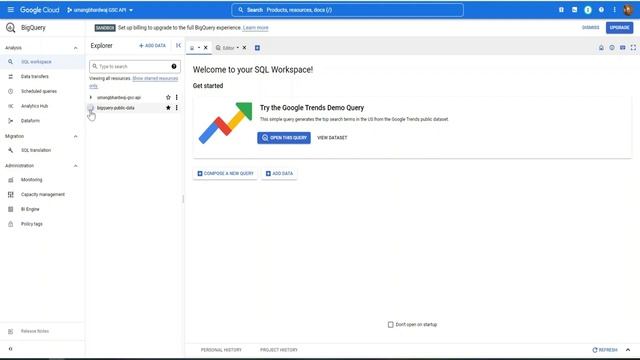Click the BI Engine icon in sidebar
Viewport: 640px width, 360px height.
[x=11, y=209]
